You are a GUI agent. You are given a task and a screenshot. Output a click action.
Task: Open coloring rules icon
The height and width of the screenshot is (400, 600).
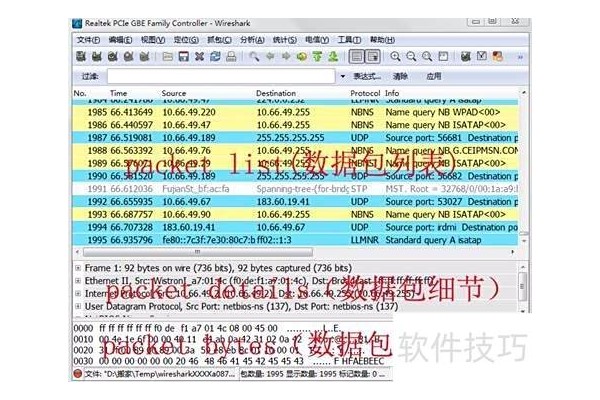coord(497,57)
